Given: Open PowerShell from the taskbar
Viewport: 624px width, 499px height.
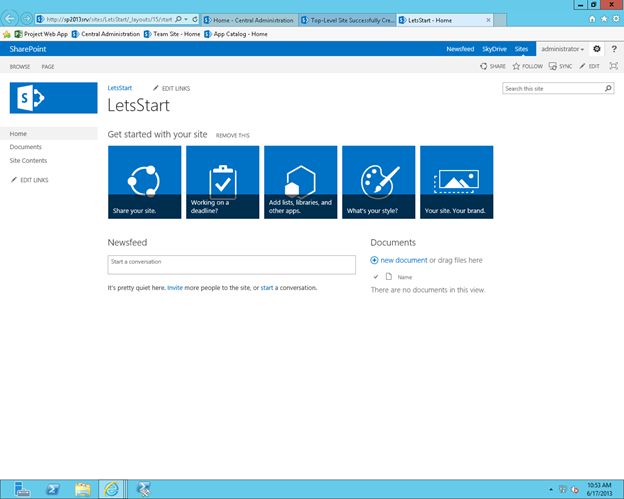Looking at the screenshot, I should pos(52,489).
